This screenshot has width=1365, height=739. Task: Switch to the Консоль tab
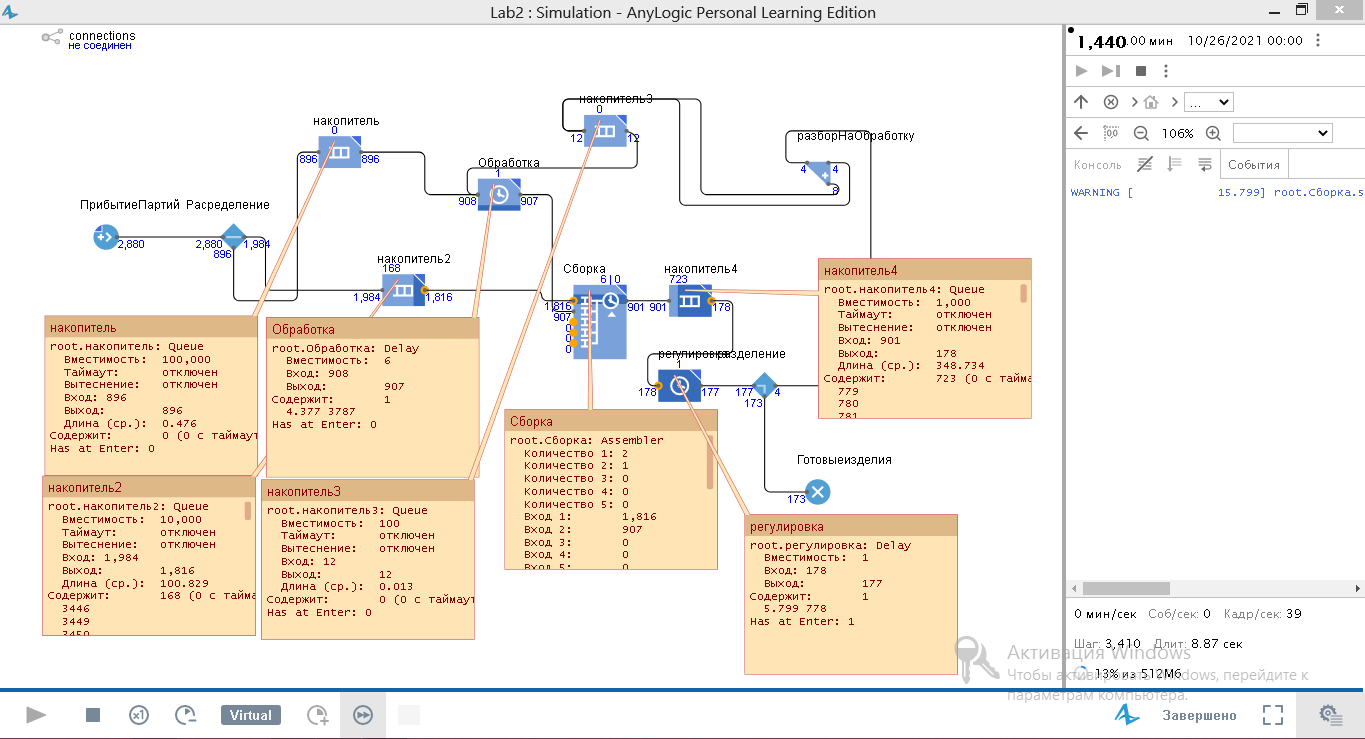coord(1097,165)
